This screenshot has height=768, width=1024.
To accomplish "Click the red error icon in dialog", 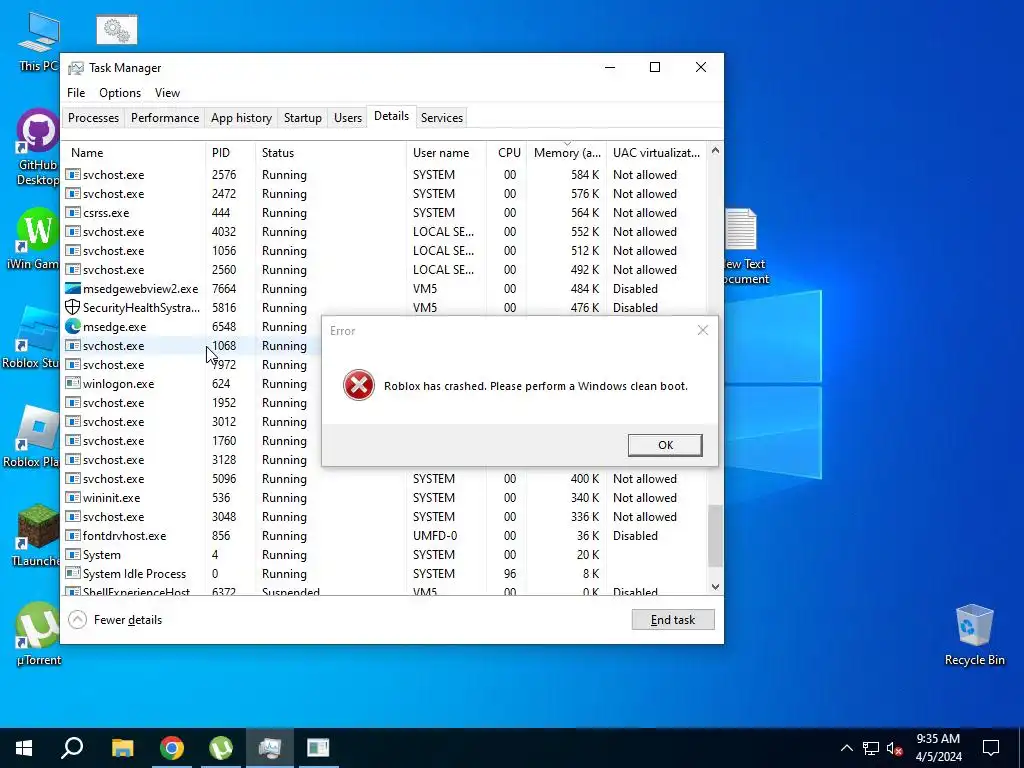I will [x=359, y=385].
